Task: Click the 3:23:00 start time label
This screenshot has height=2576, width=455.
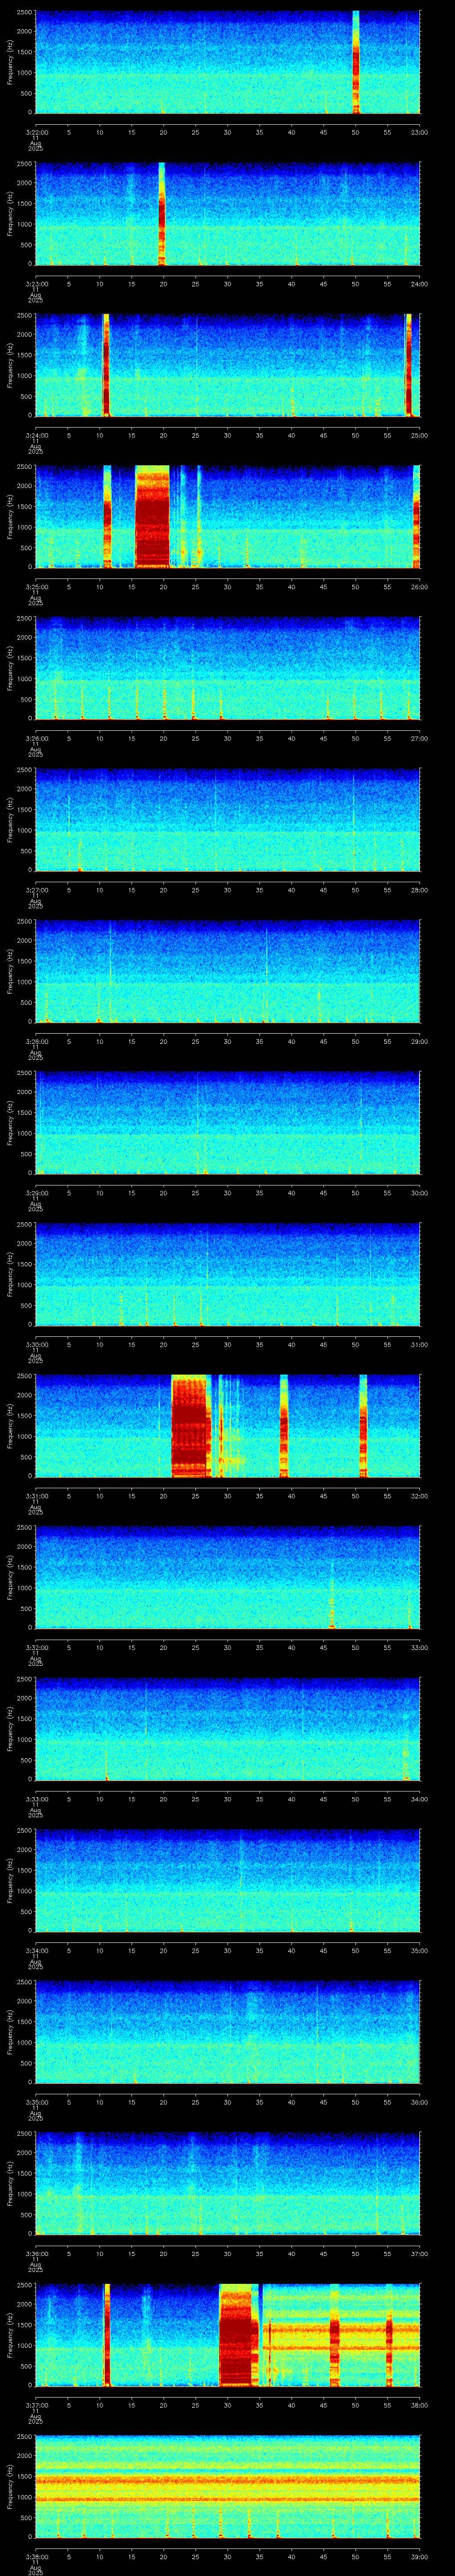Action: coord(36,284)
